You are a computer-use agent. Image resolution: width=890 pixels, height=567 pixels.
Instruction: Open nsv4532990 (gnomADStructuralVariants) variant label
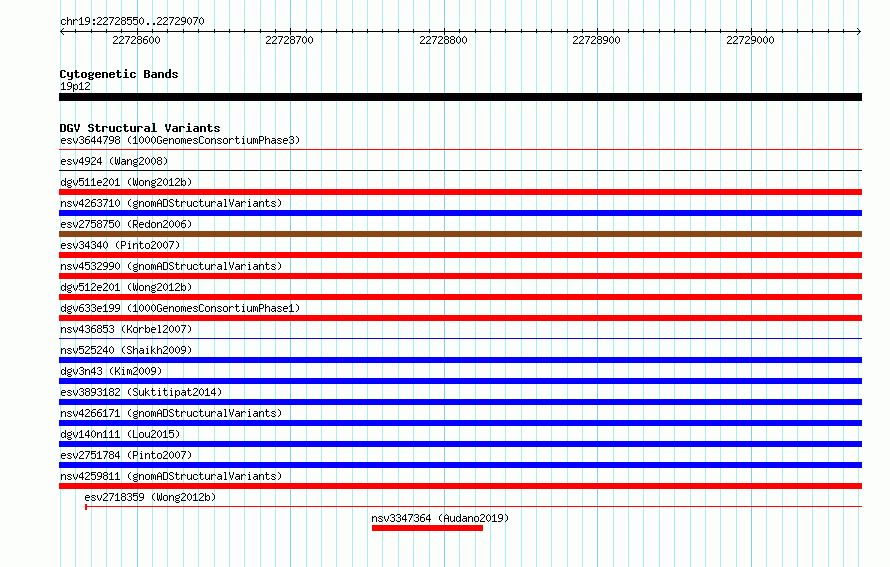(171, 266)
